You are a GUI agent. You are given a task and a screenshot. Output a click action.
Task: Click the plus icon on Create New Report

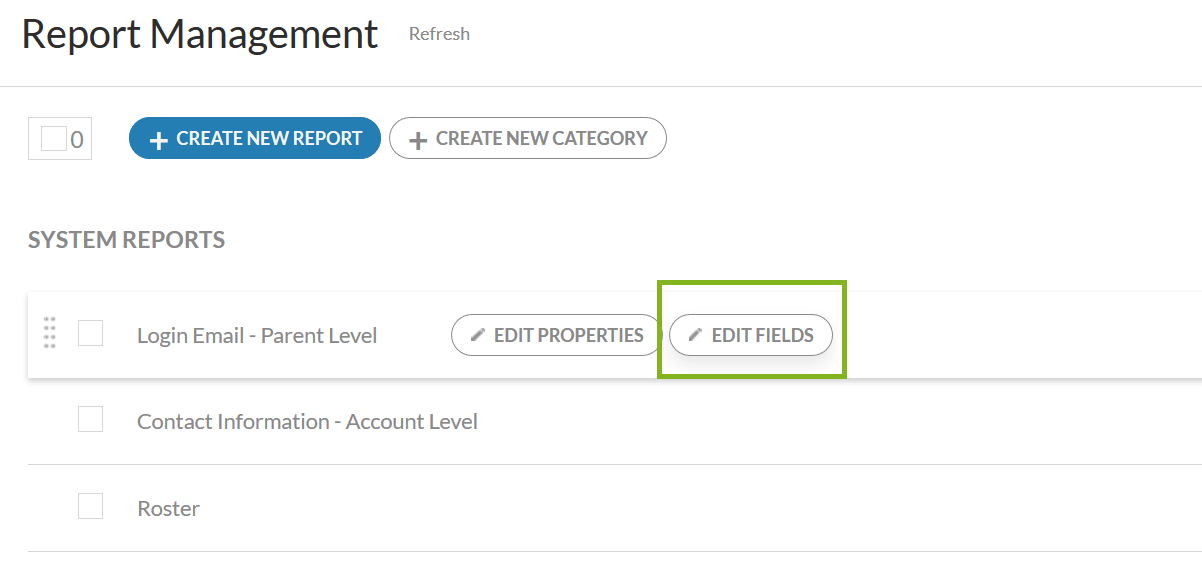[x=158, y=140]
